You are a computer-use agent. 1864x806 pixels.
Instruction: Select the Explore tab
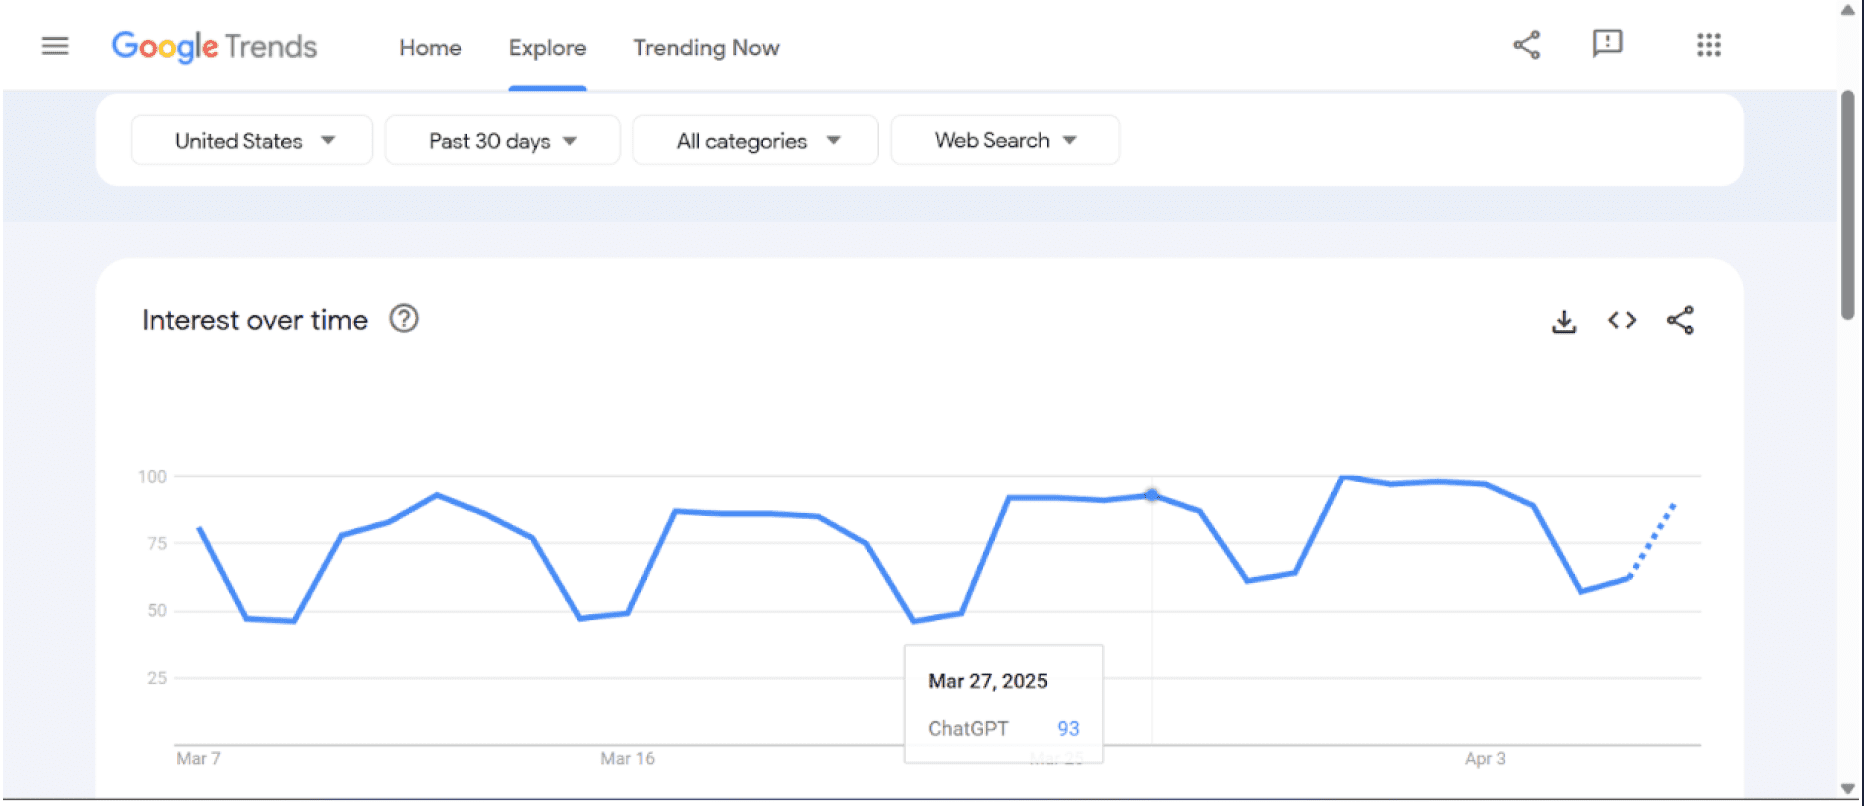point(547,48)
